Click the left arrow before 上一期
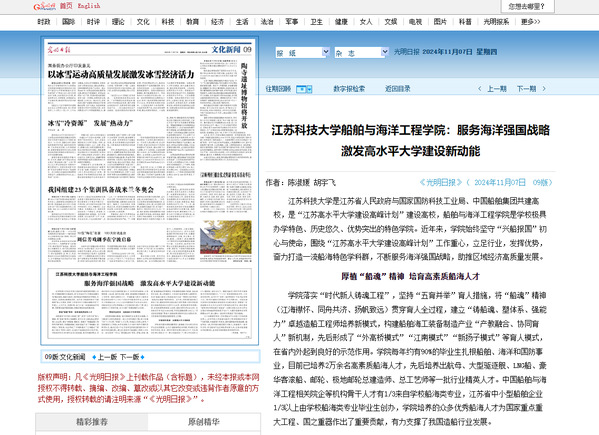The width and height of the screenshot is (599, 435). pos(480,89)
